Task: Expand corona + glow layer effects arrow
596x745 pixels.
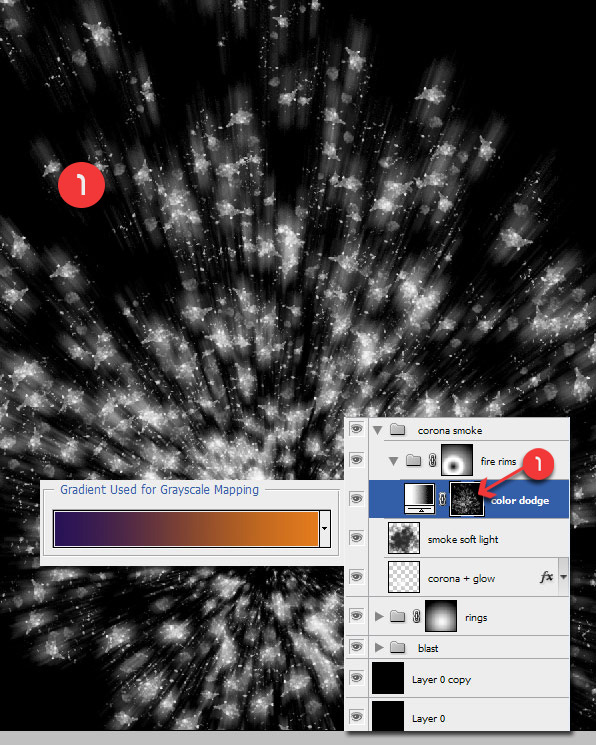Action: click(564, 577)
